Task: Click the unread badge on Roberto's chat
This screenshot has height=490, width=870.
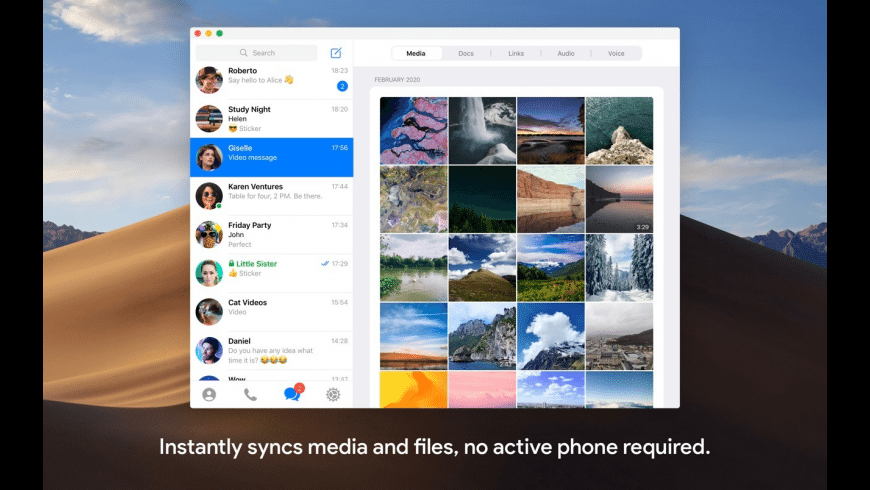Action: click(342, 86)
